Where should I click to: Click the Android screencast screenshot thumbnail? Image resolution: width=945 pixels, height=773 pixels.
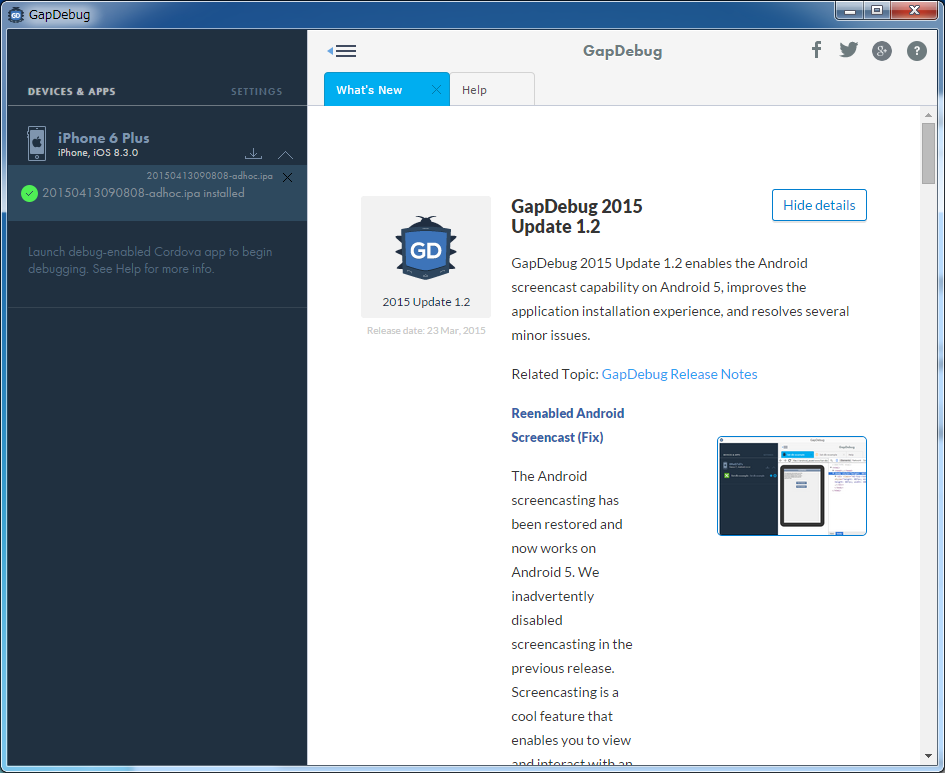coord(791,486)
